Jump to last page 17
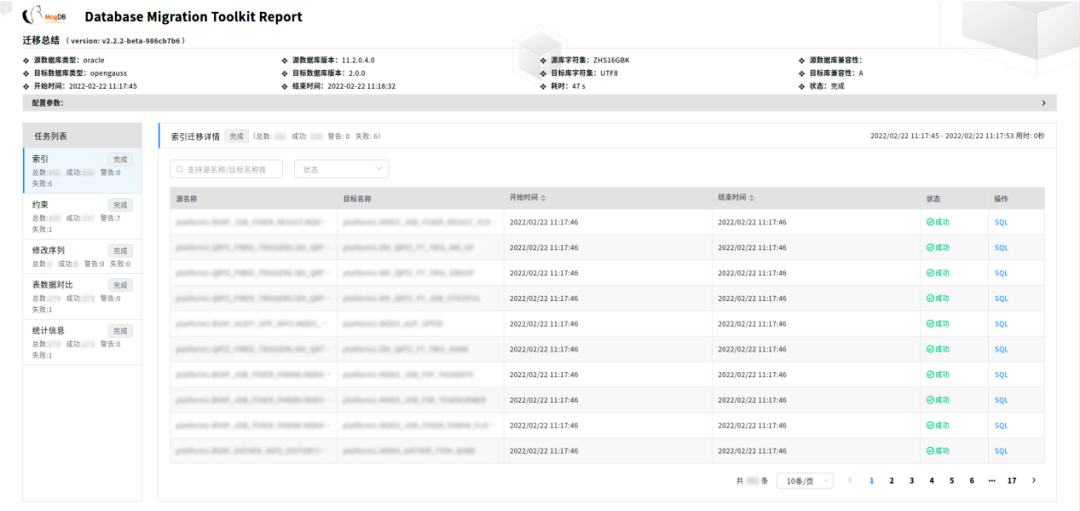 pos(1012,481)
